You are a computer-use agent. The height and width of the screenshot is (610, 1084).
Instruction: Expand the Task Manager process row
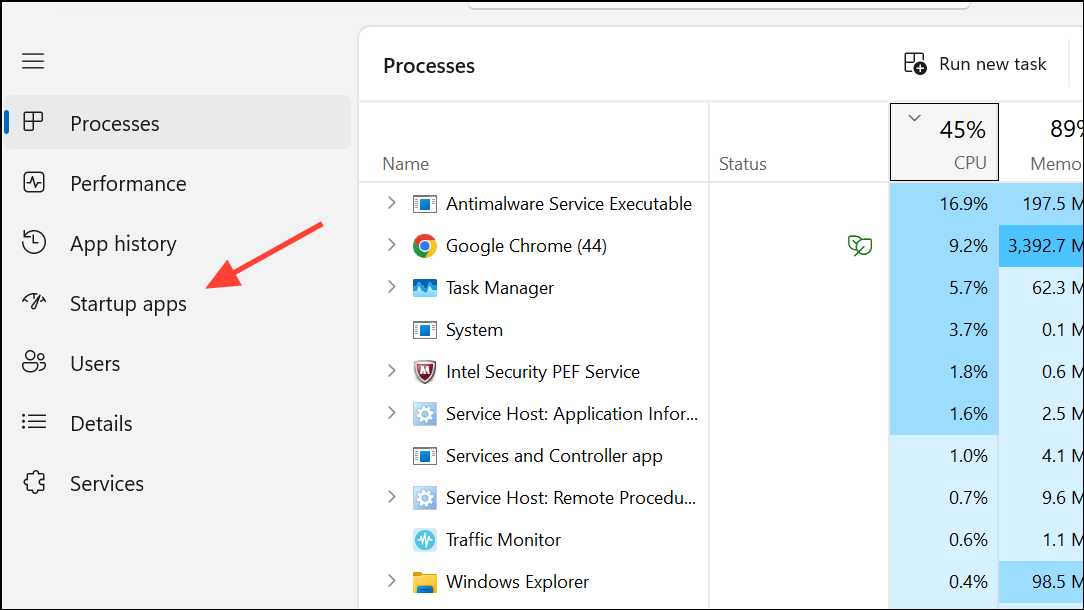(x=391, y=286)
